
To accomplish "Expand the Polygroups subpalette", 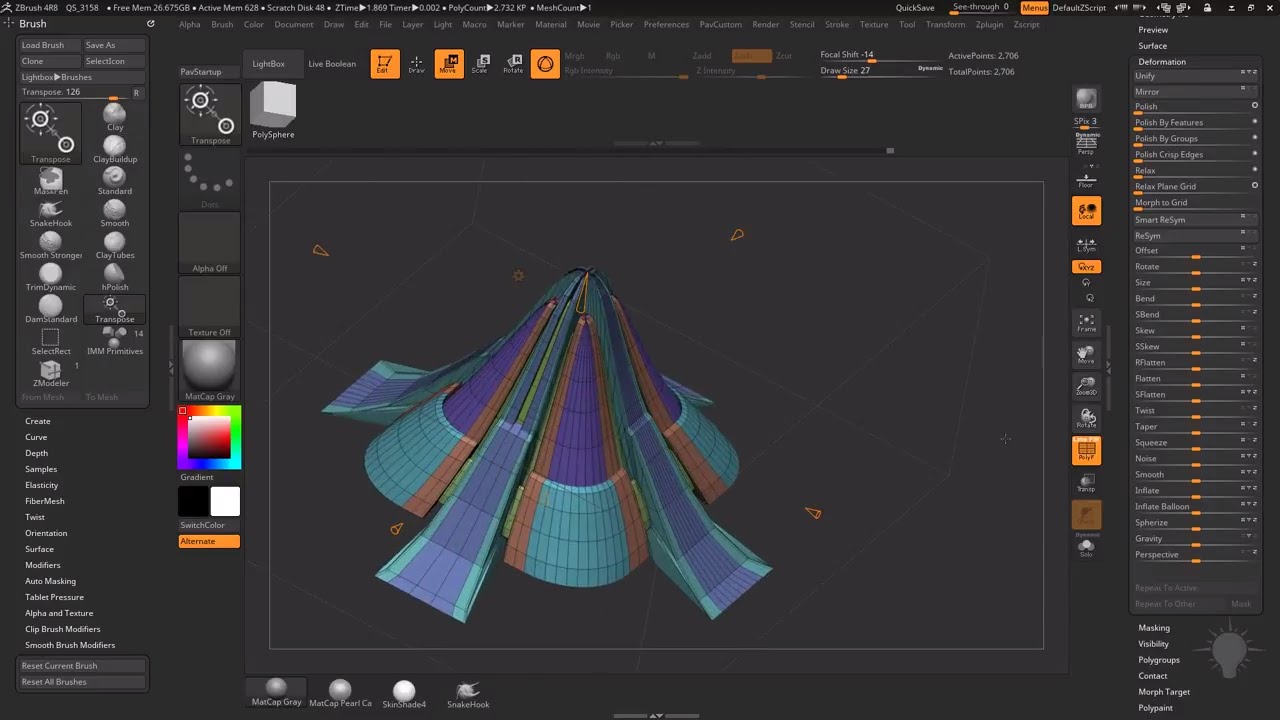I will point(1159,660).
